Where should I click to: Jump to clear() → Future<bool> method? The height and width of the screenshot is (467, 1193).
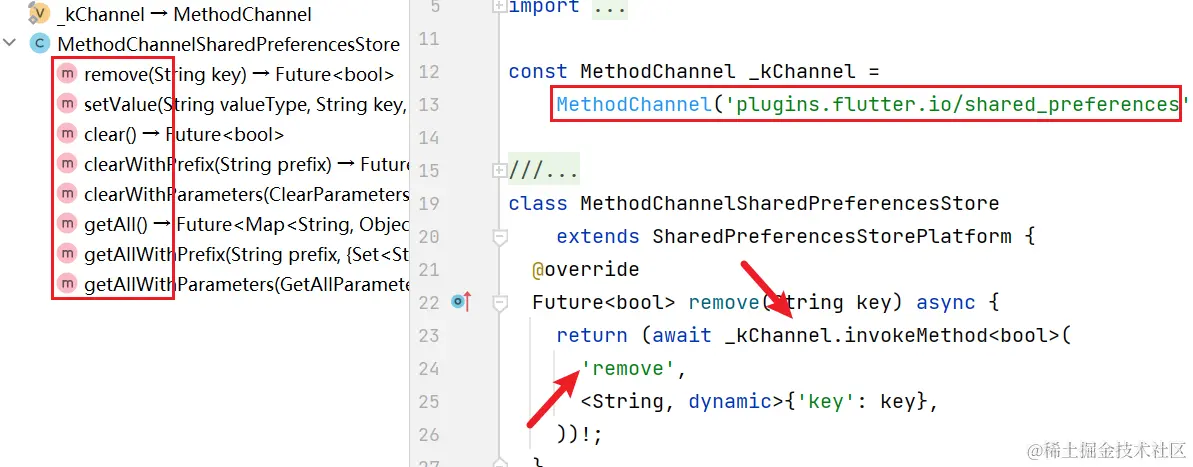tap(184, 134)
